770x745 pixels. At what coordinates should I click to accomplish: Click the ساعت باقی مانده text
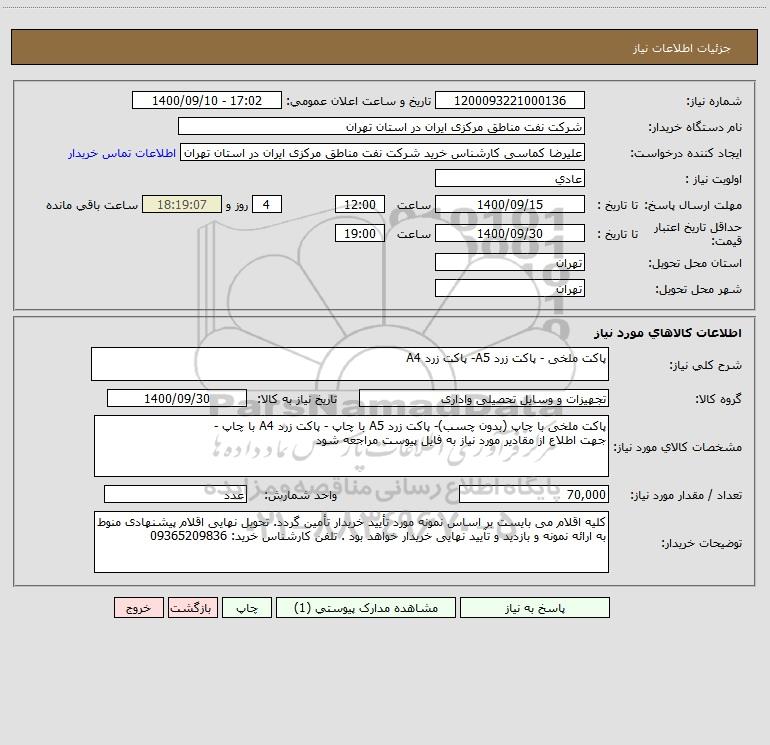coord(92,205)
